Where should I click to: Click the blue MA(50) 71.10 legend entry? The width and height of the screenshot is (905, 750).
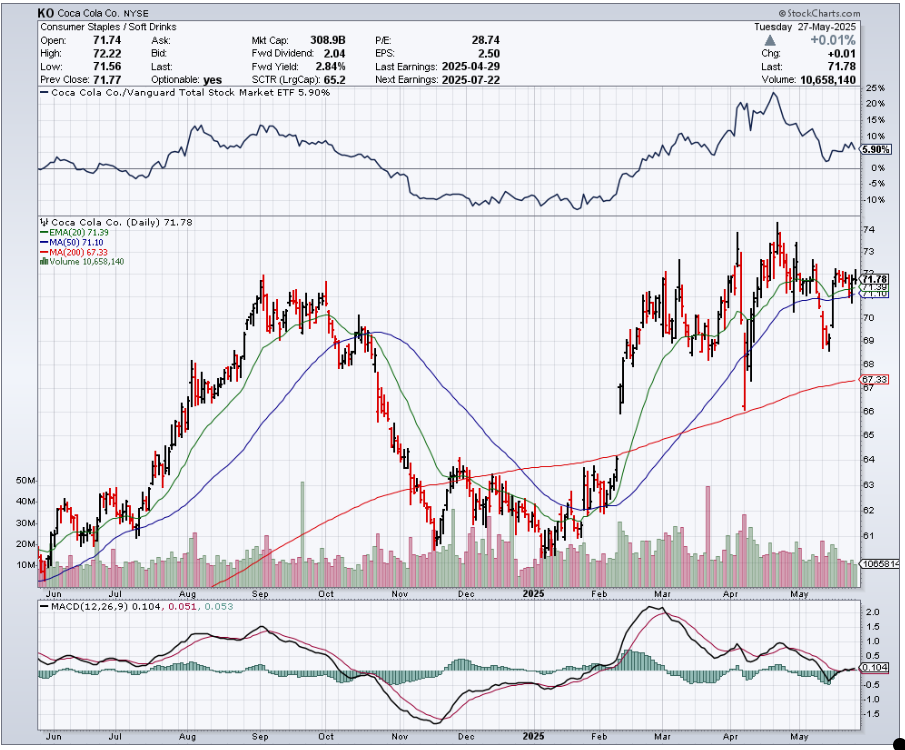(72, 242)
